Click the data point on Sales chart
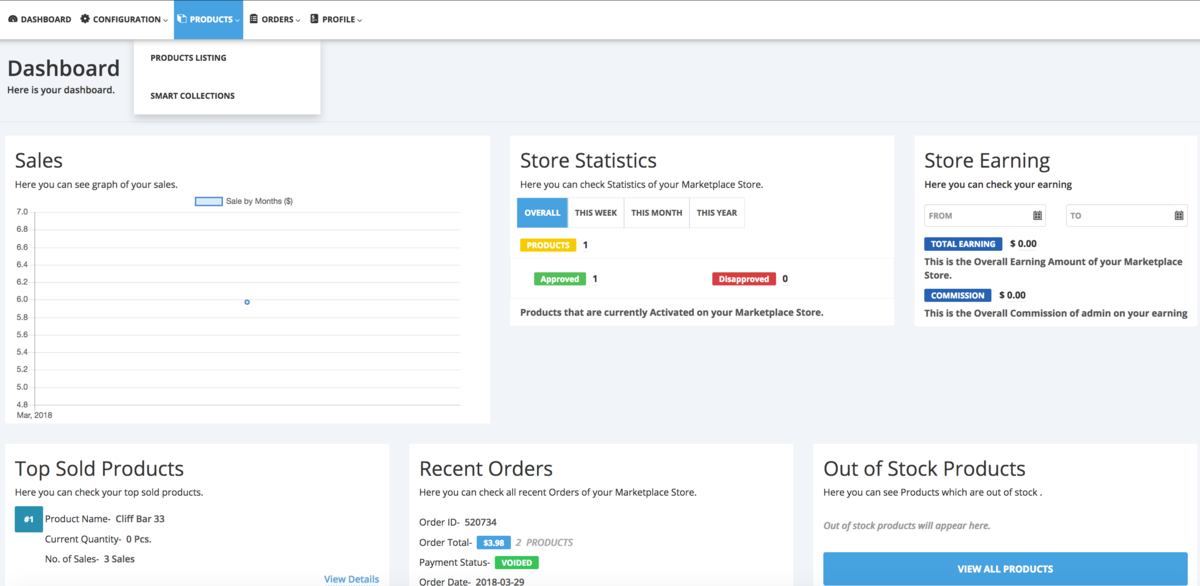 coord(247,302)
